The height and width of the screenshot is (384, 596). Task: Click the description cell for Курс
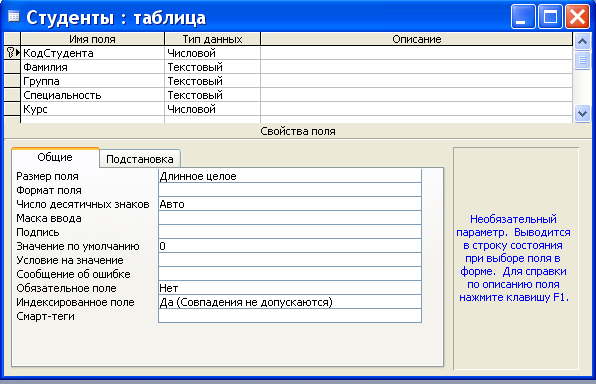(417, 109)
